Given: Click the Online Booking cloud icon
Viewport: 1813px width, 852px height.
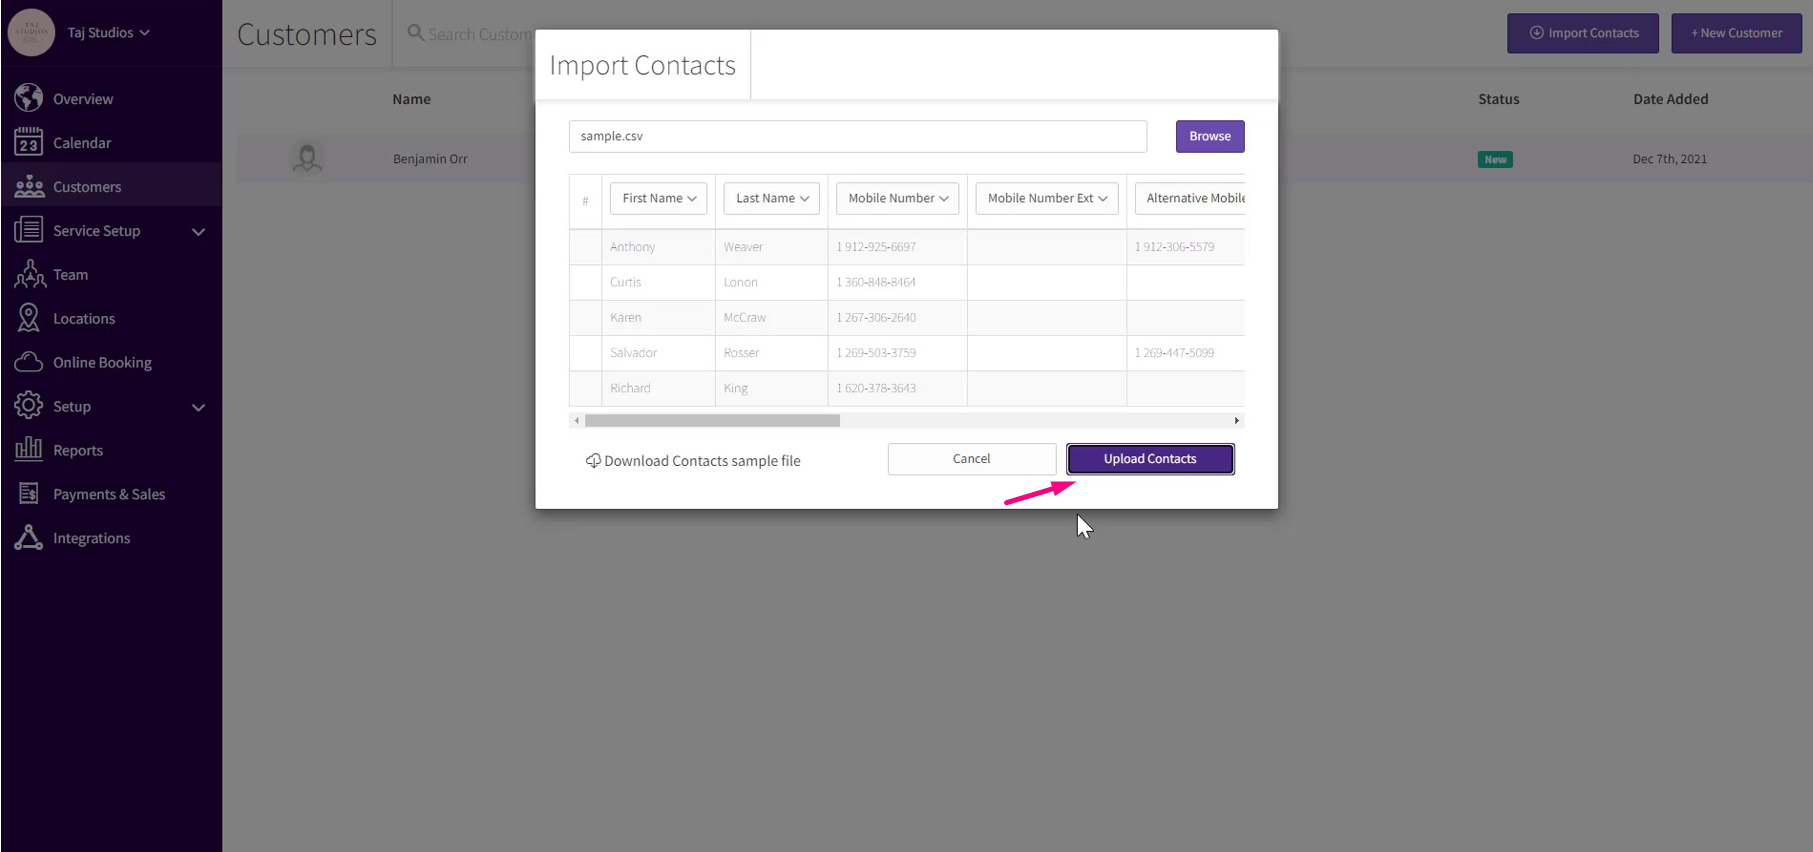Looking at the screenshot, I should tap(29, 362).
